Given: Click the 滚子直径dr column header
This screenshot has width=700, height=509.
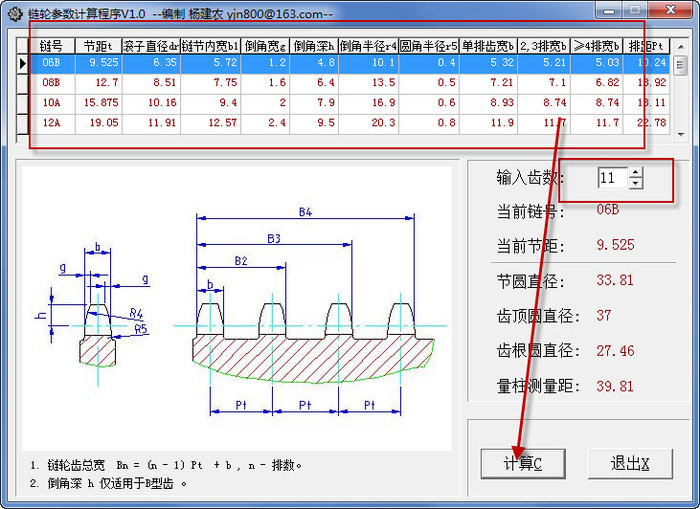Looking at the screenshot, I should (x=152, y=45).
